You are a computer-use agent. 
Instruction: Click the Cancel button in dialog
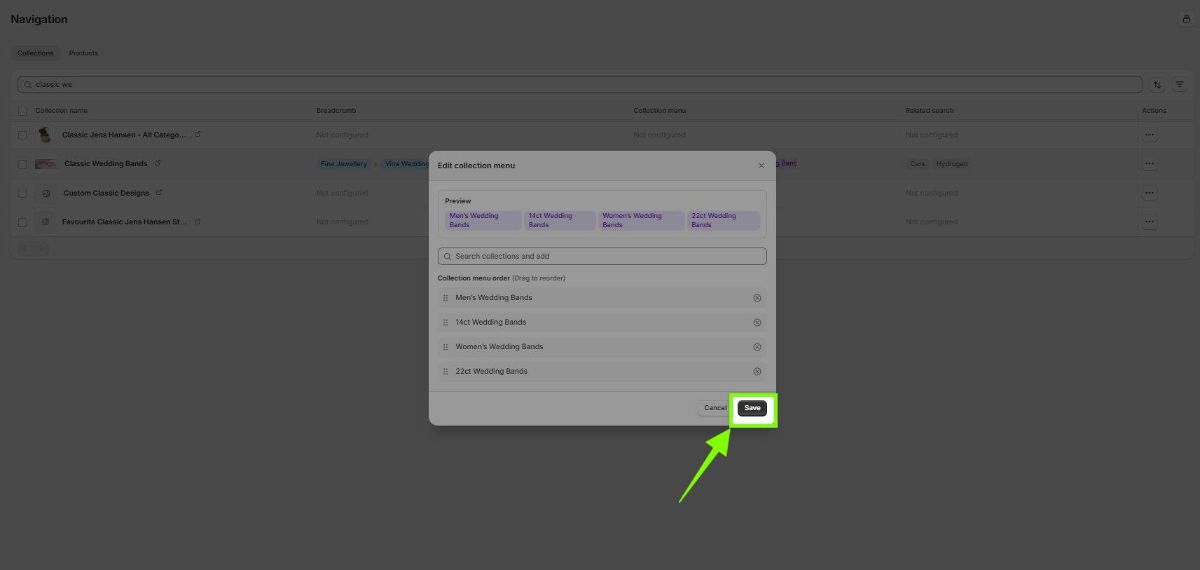[715, 408]
